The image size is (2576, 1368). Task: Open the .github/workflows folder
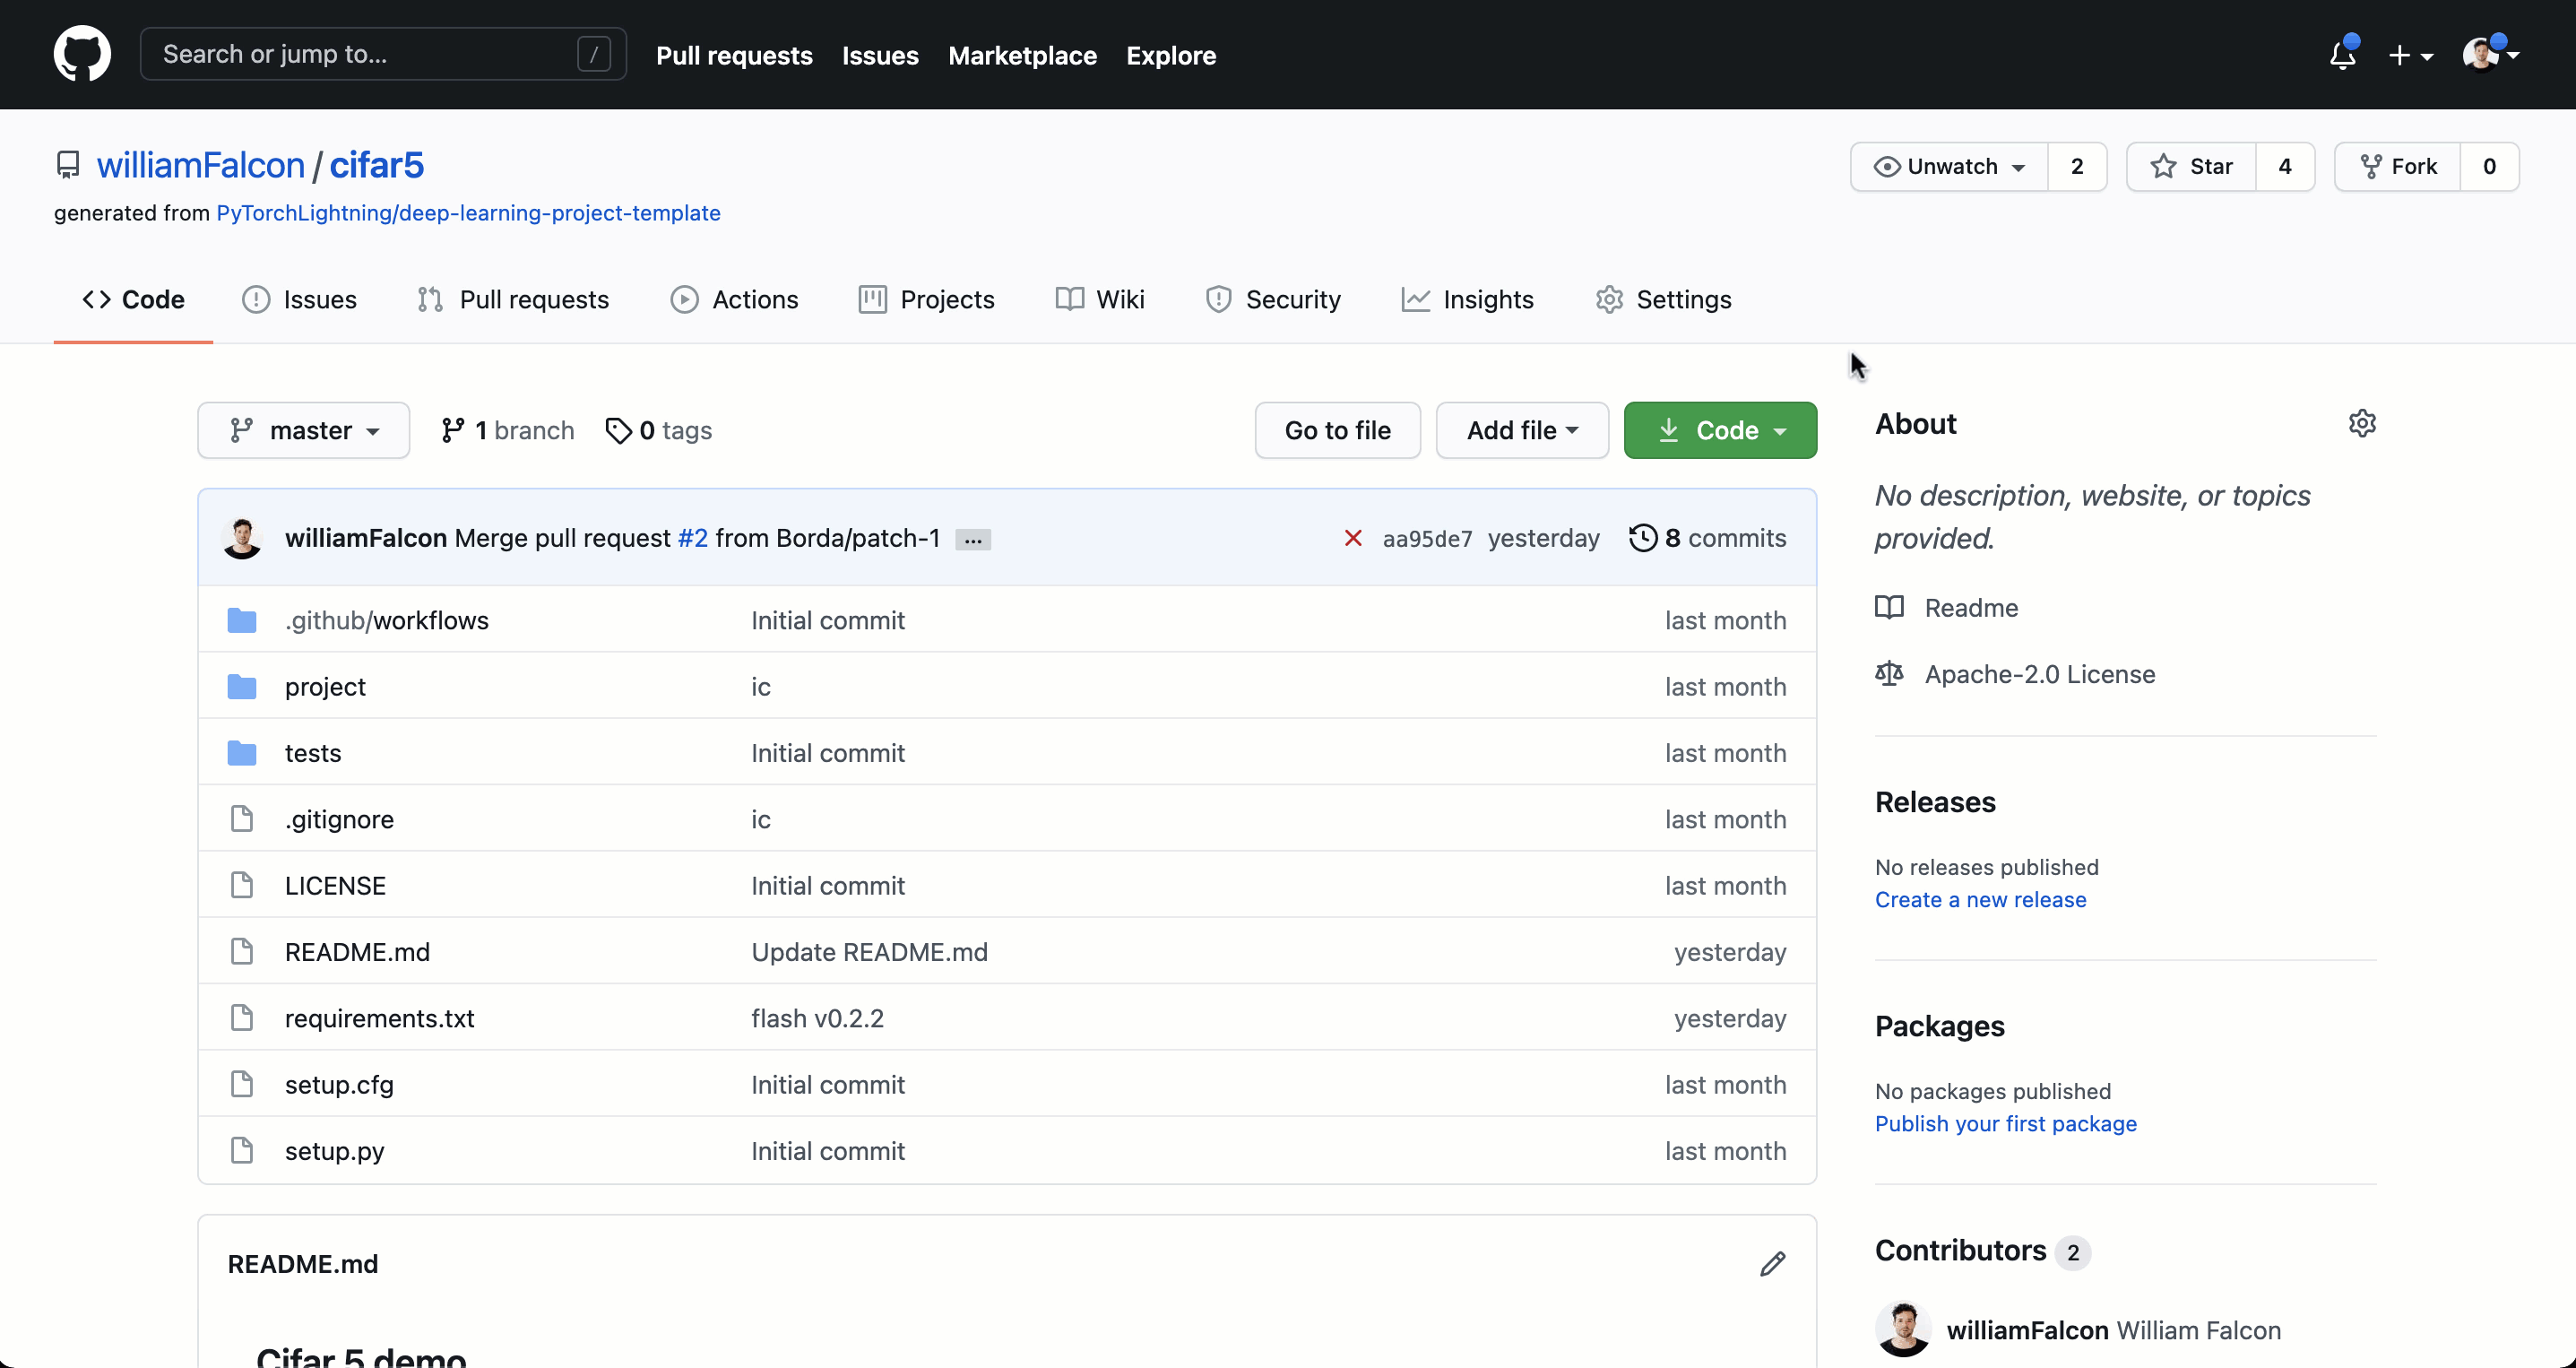387,620
